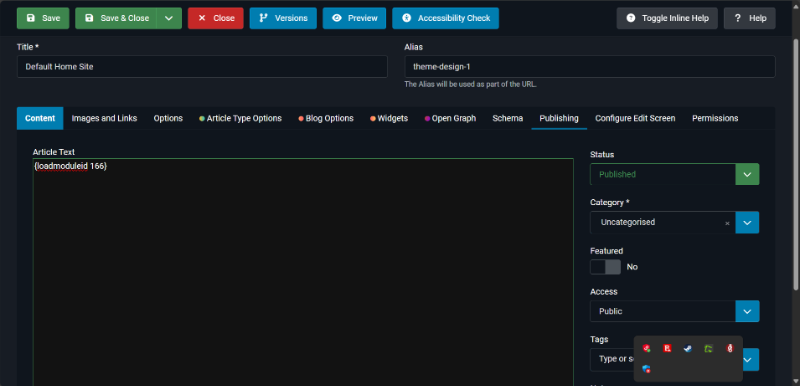Click the green tray icon
The image size is (800, 386).
coord(709,349)
